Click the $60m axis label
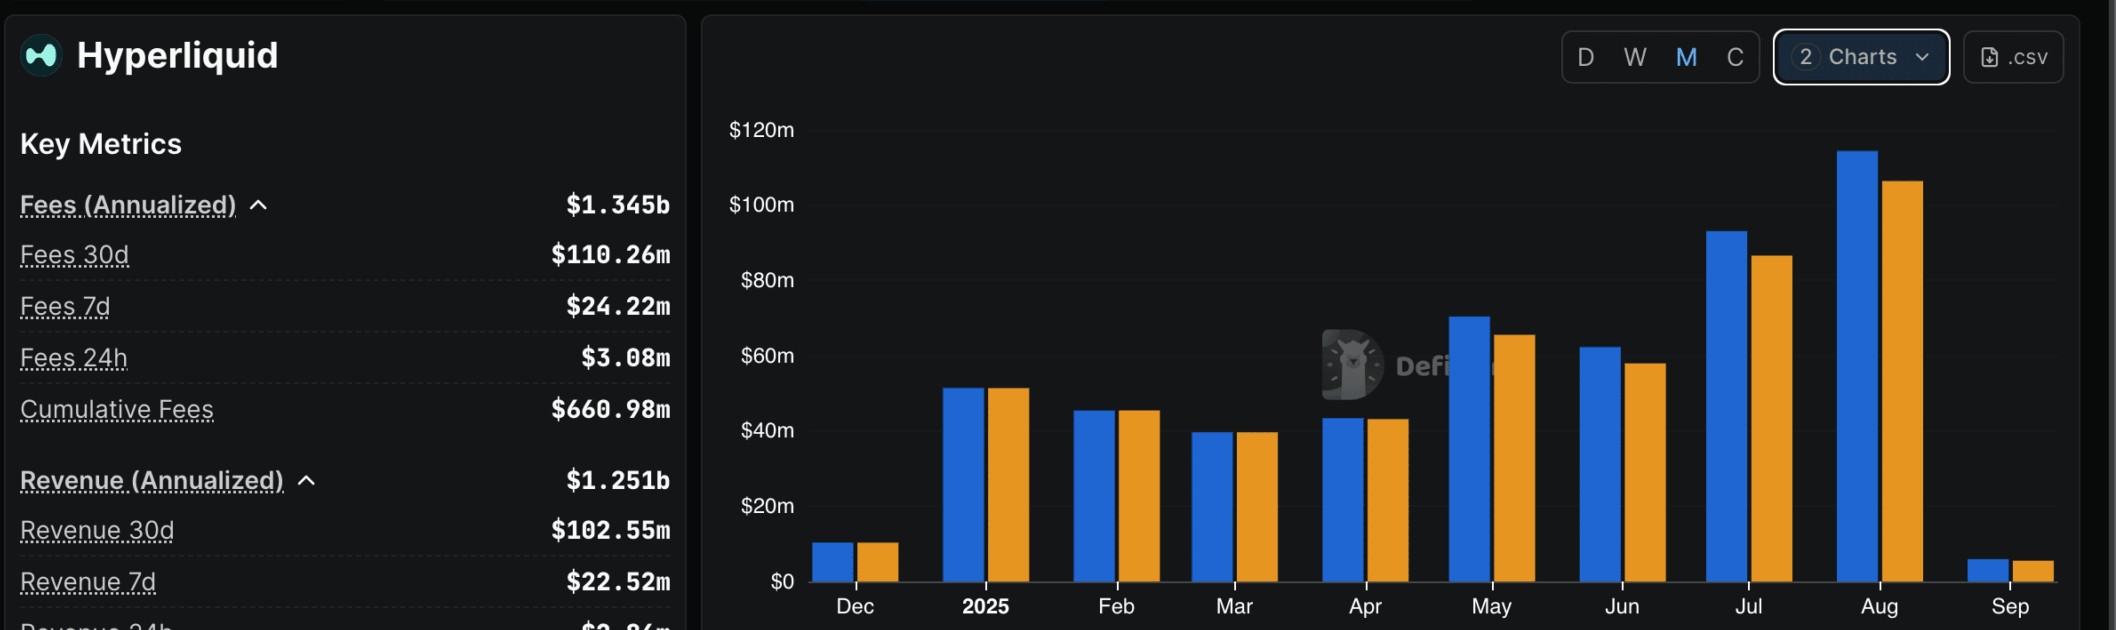 pyautogui.click(x=767, y=356)
